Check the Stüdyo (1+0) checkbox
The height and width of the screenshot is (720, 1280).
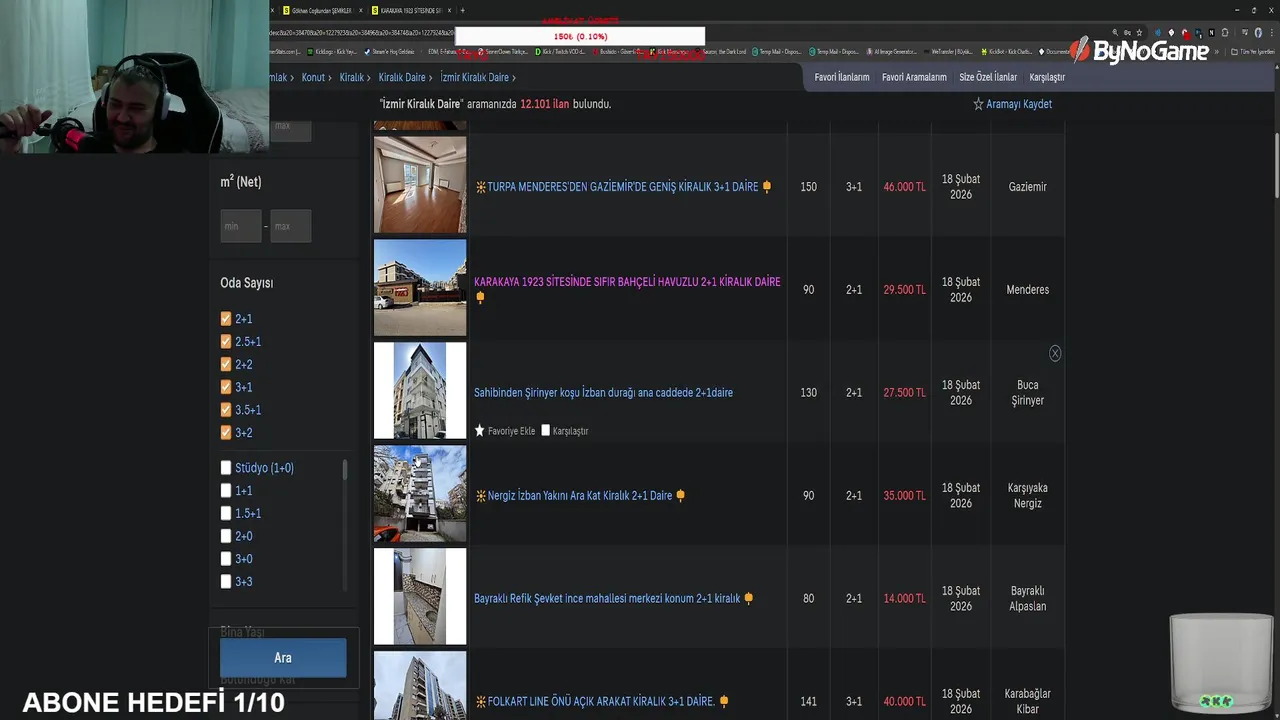pyautogui.click(x=226, y=468)
